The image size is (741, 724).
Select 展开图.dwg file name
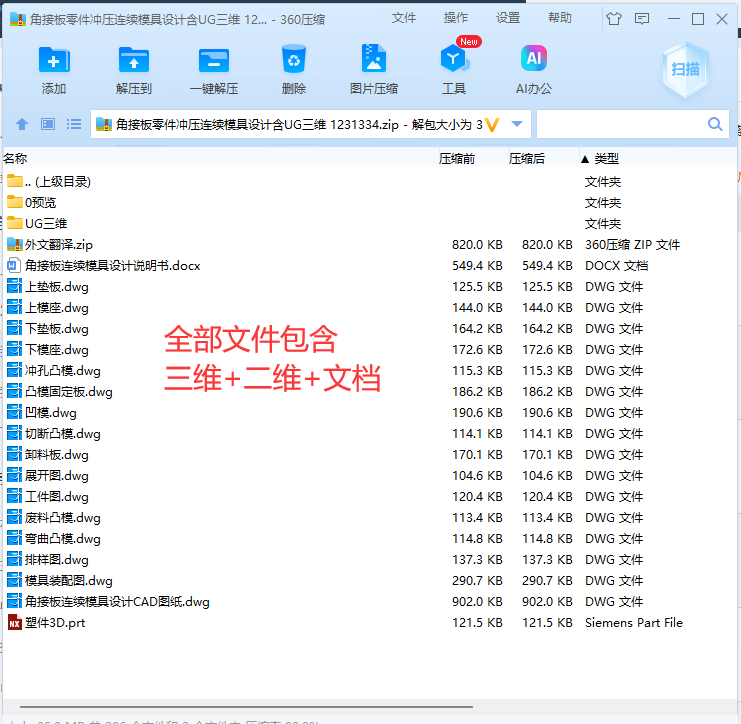(57, 475)
